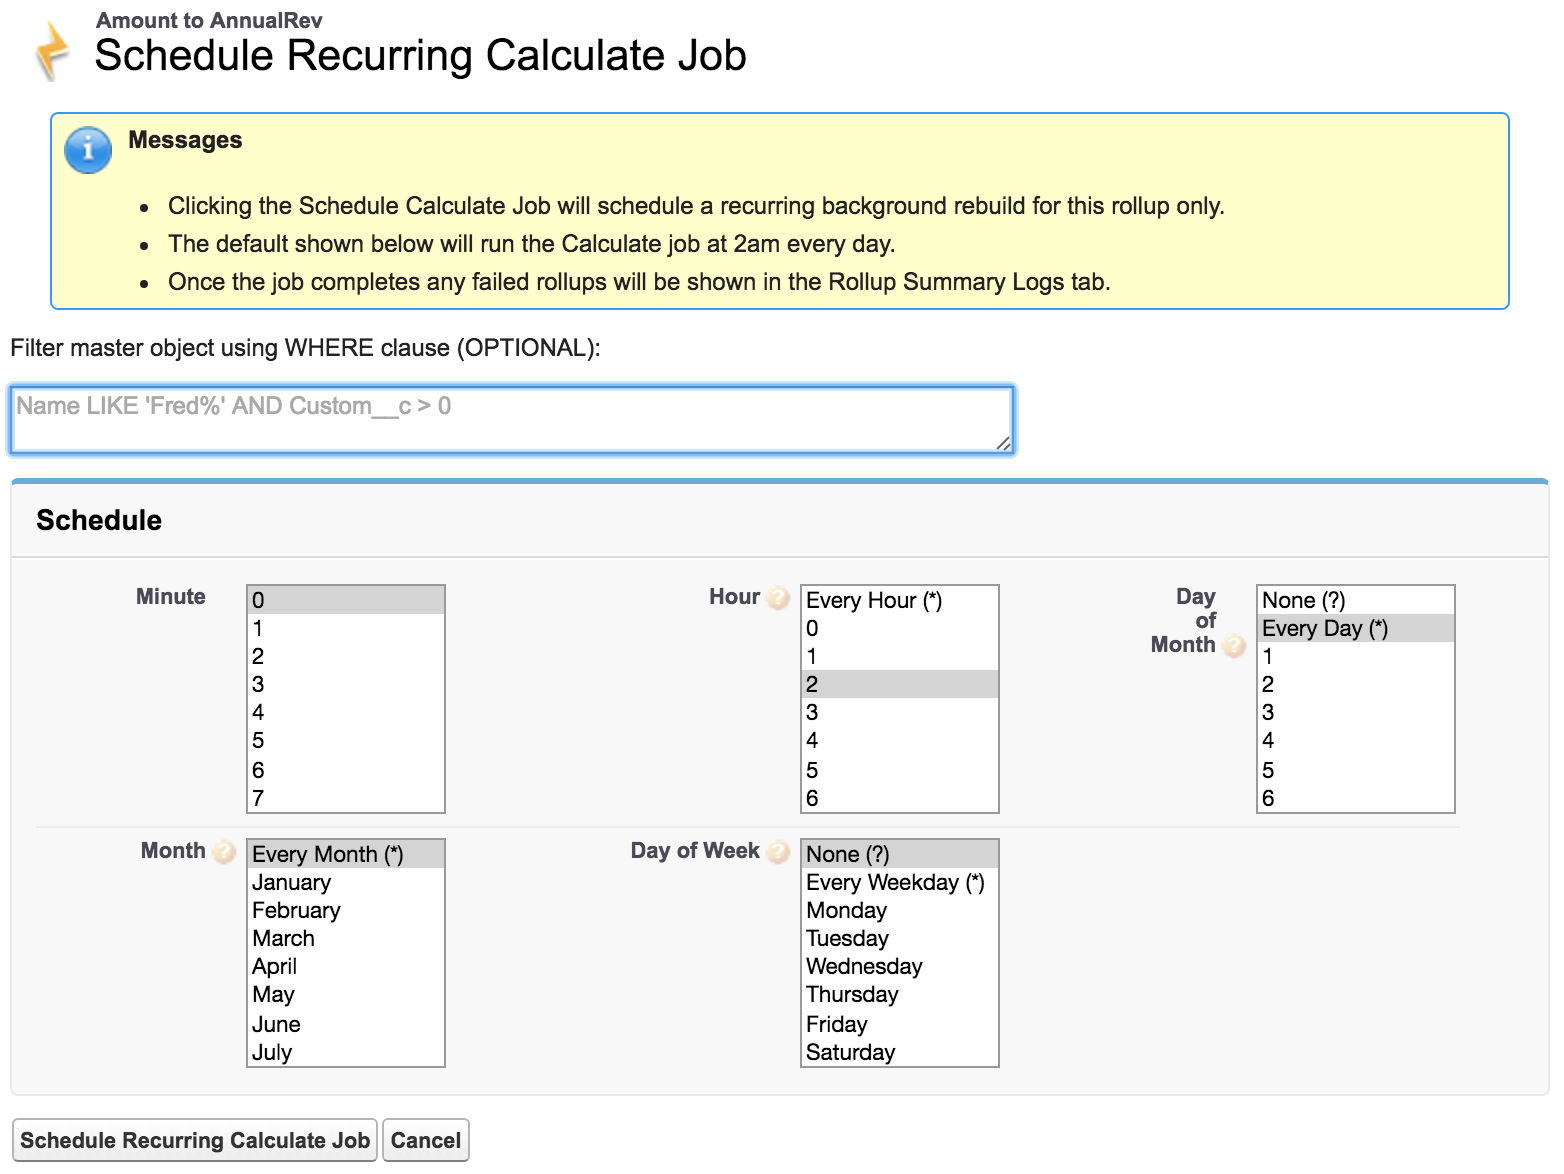Click the blue info icon in Messages

click(x=88, y=150)
